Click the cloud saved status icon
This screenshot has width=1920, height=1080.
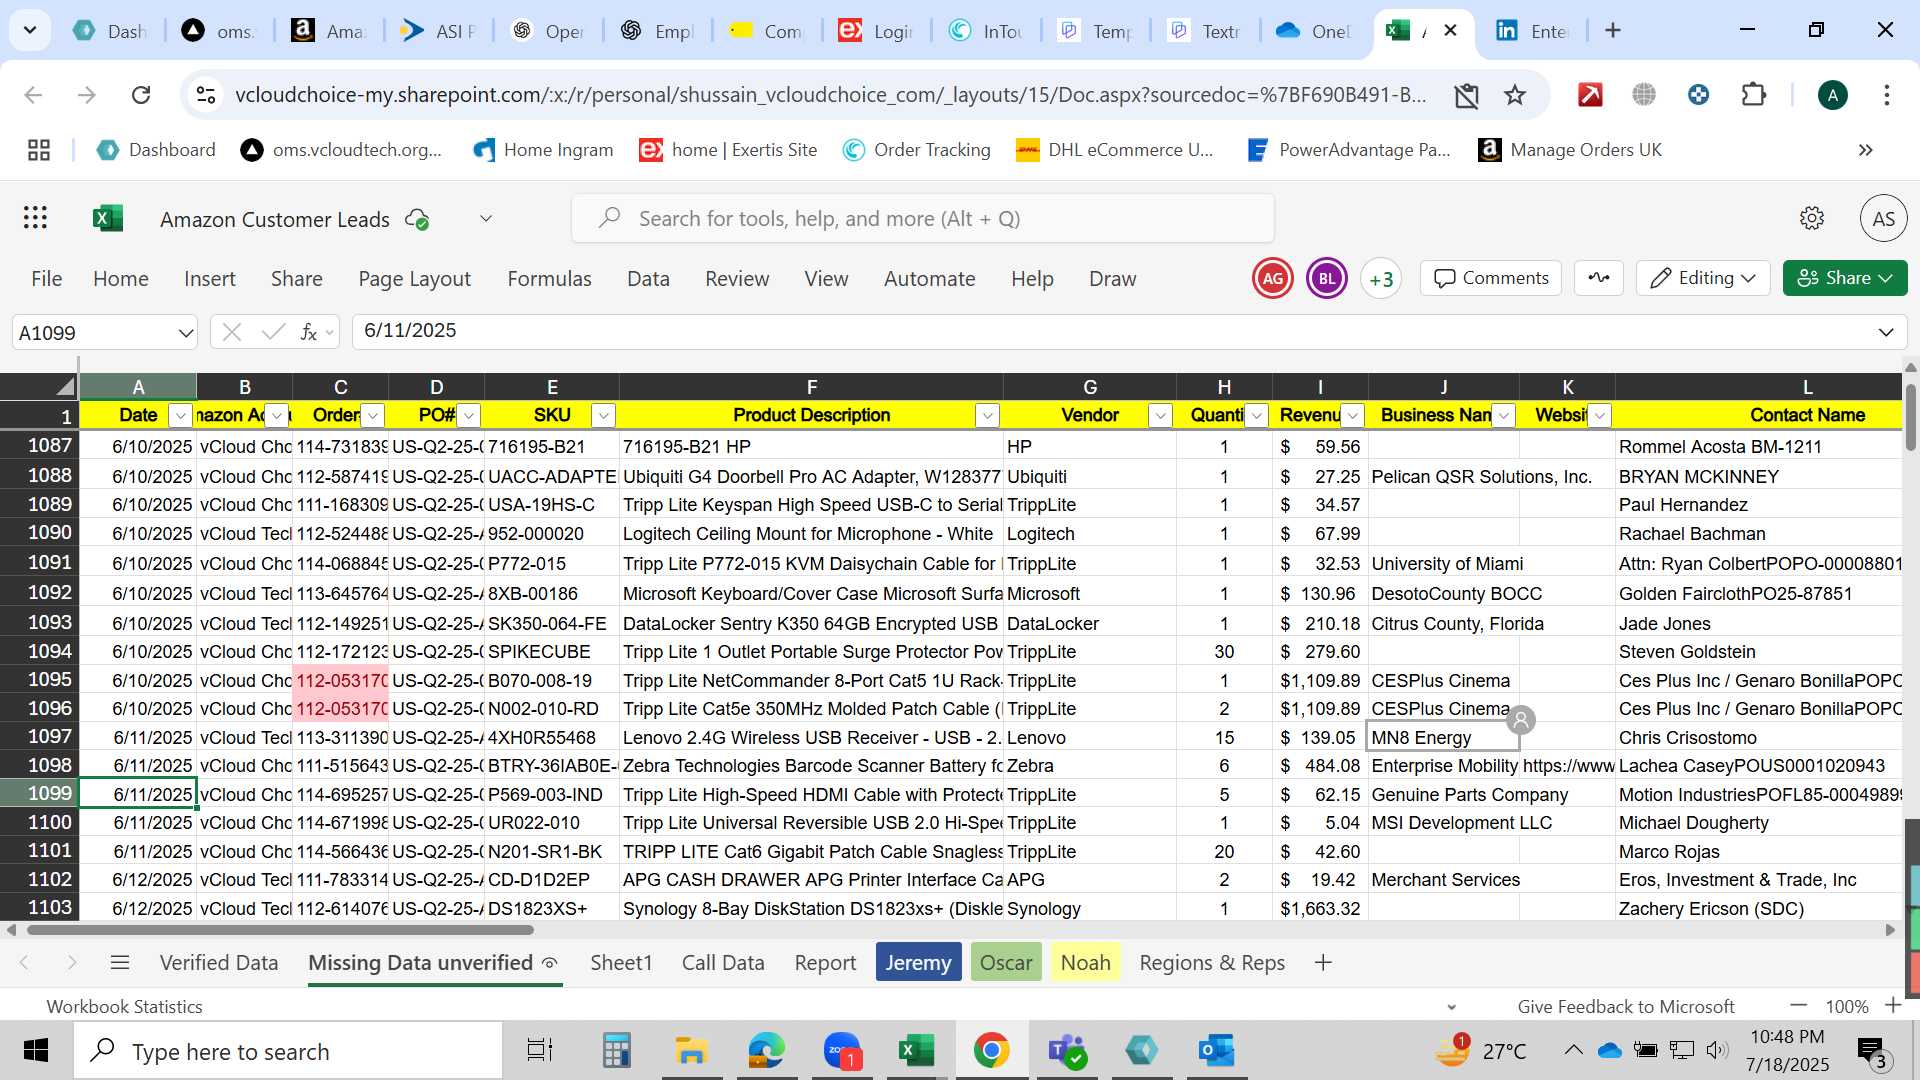[x=417, y=219]
